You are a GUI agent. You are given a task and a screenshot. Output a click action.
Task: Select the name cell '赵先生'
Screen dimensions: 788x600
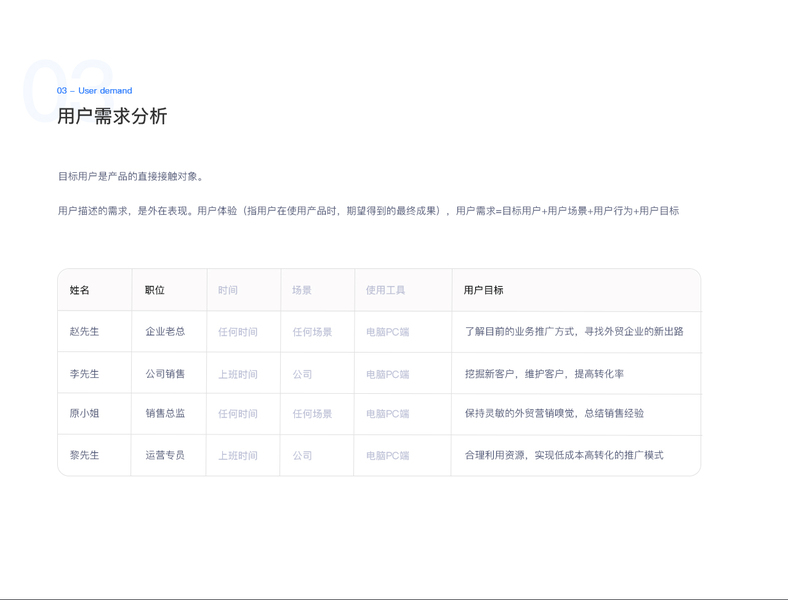84,332
